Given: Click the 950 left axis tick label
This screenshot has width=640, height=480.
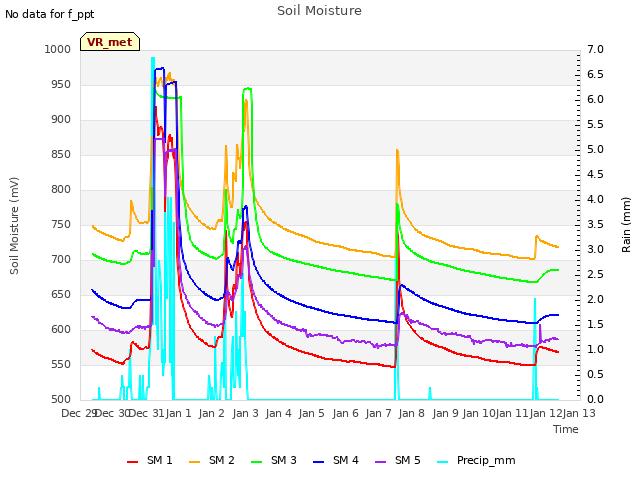Looking at the screenshot, I should coord(61,84).
